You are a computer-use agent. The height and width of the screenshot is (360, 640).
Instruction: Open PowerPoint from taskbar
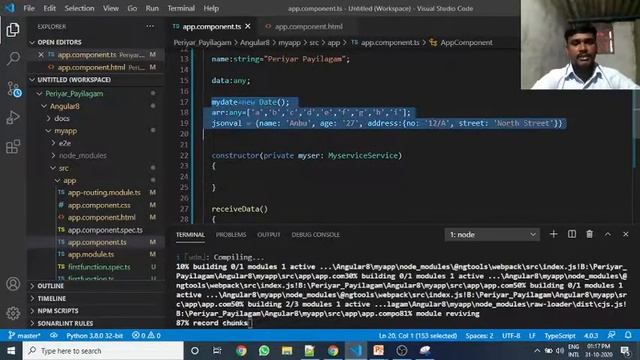pyautogui.click(x=378, y=351)
